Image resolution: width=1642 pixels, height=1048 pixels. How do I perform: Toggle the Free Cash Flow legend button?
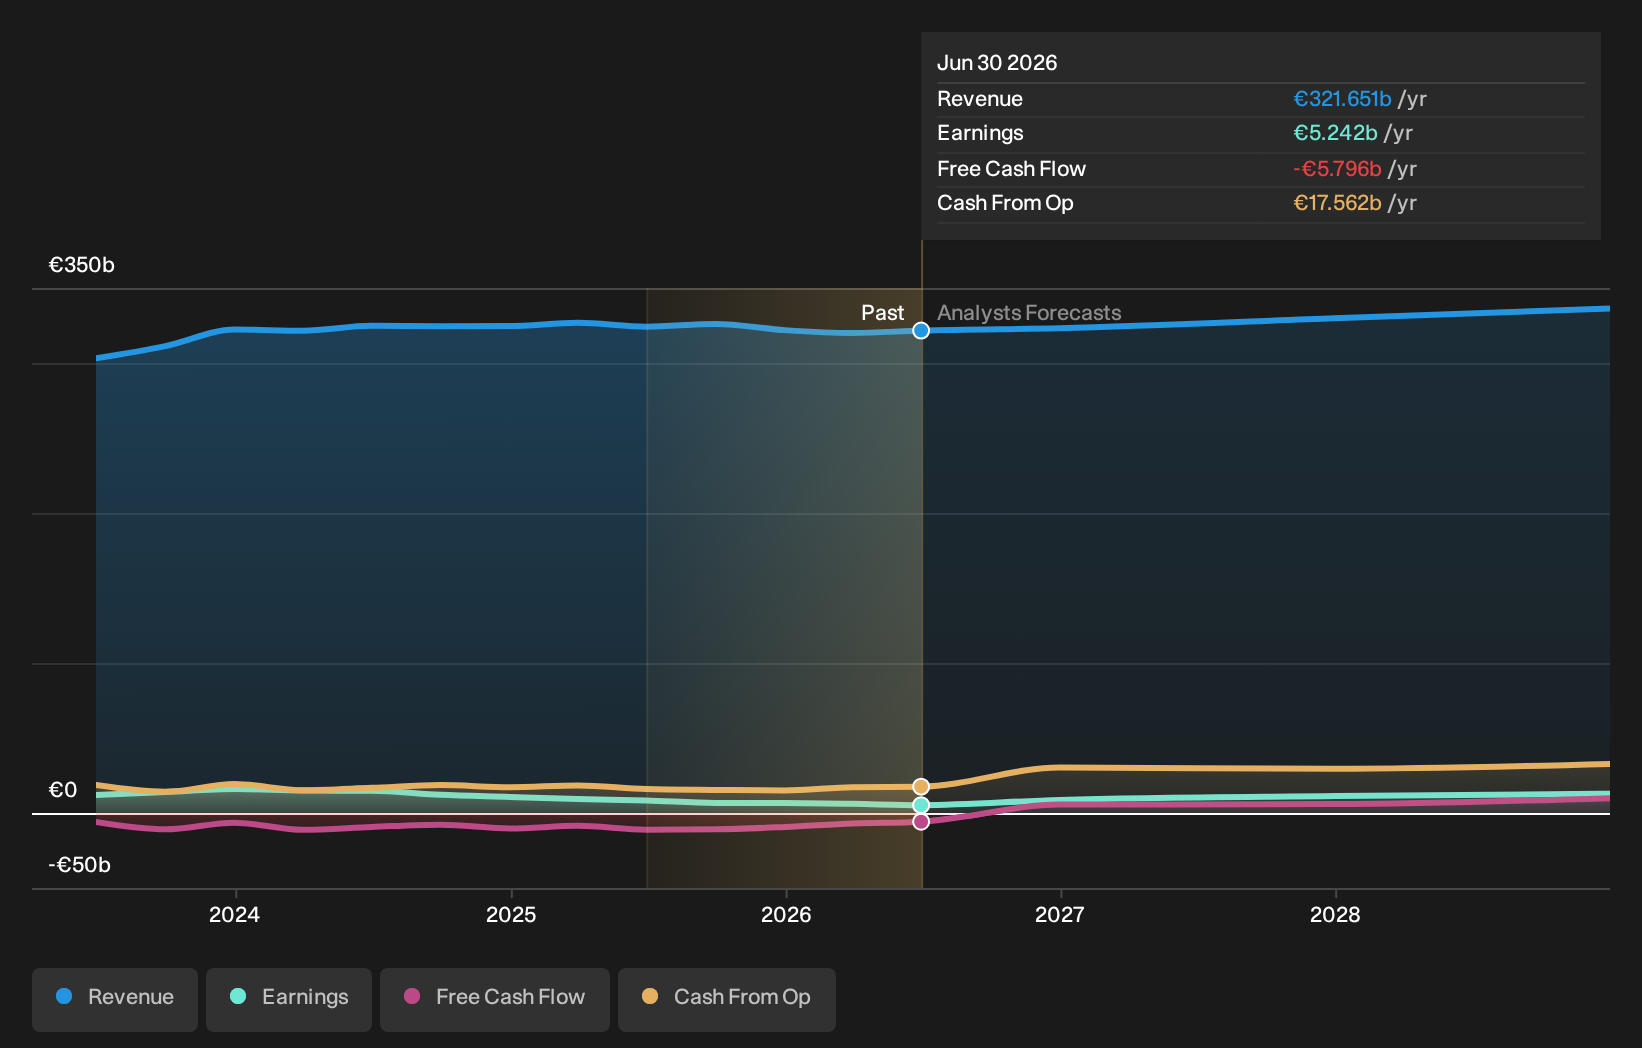(x=495, y=999)
